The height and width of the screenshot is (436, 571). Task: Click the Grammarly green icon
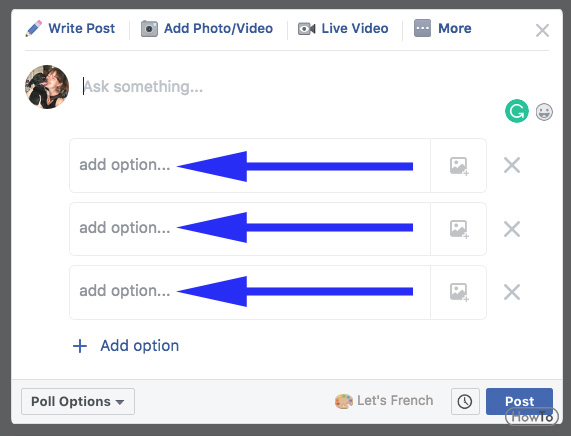pos(516,111)
